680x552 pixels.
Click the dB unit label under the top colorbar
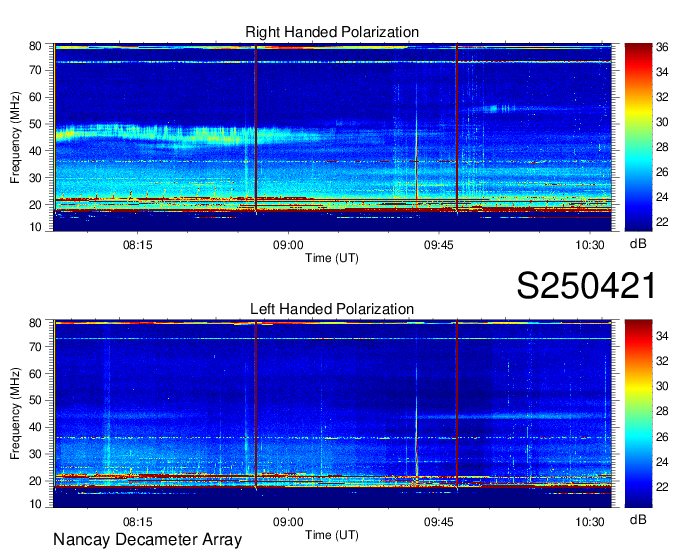point(638,244)
